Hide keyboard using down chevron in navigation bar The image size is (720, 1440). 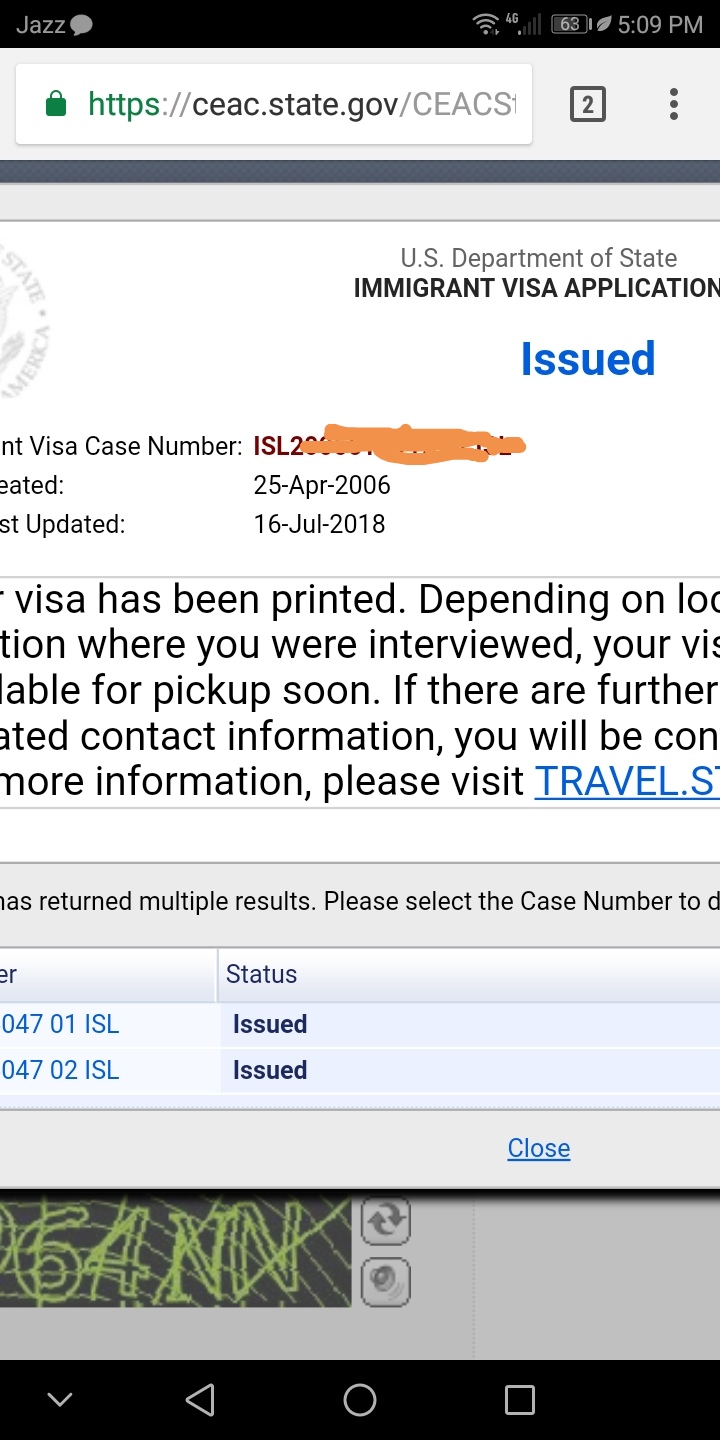click(x=60, y=1400)
